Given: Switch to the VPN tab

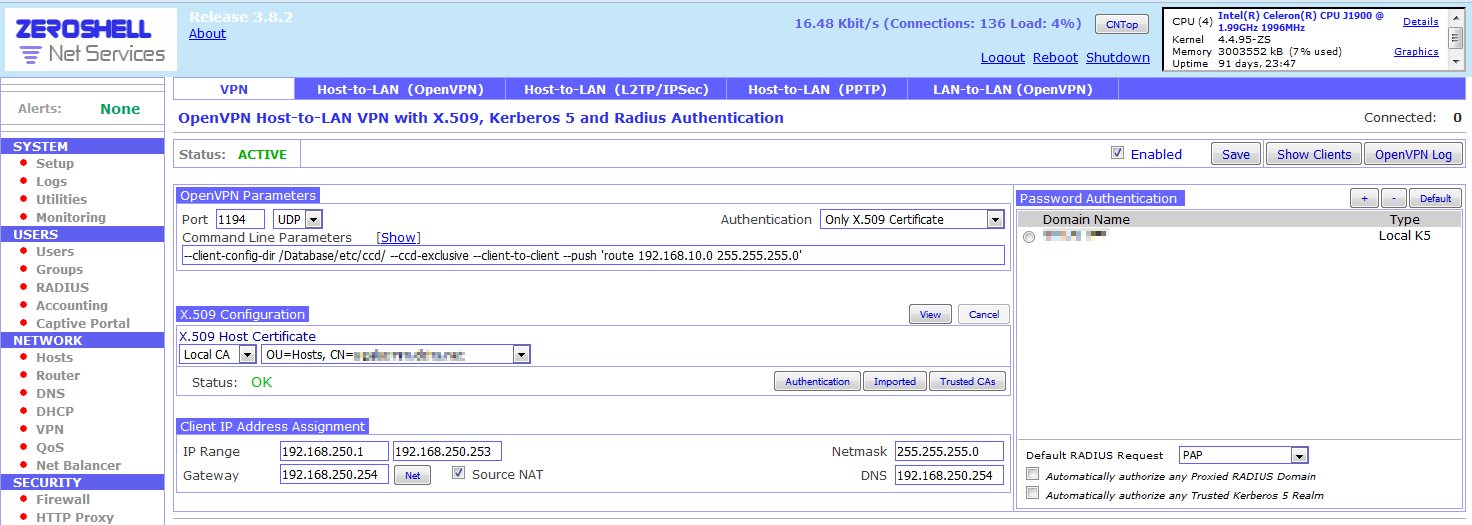Looking at the screenshot, I should [234, 89].
